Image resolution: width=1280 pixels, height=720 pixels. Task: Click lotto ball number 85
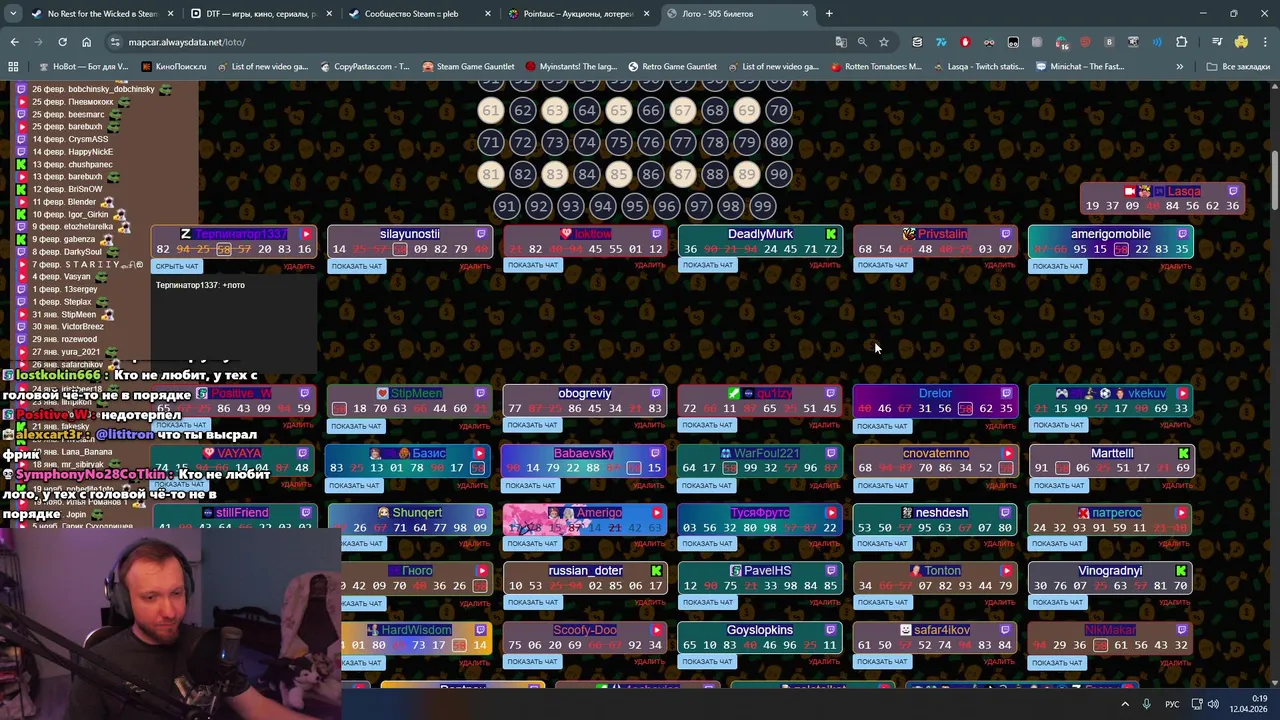pyautogui.click(x=618, y=174)
